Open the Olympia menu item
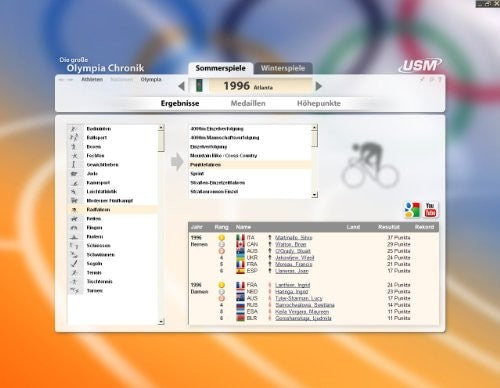 tap(151, 79)
